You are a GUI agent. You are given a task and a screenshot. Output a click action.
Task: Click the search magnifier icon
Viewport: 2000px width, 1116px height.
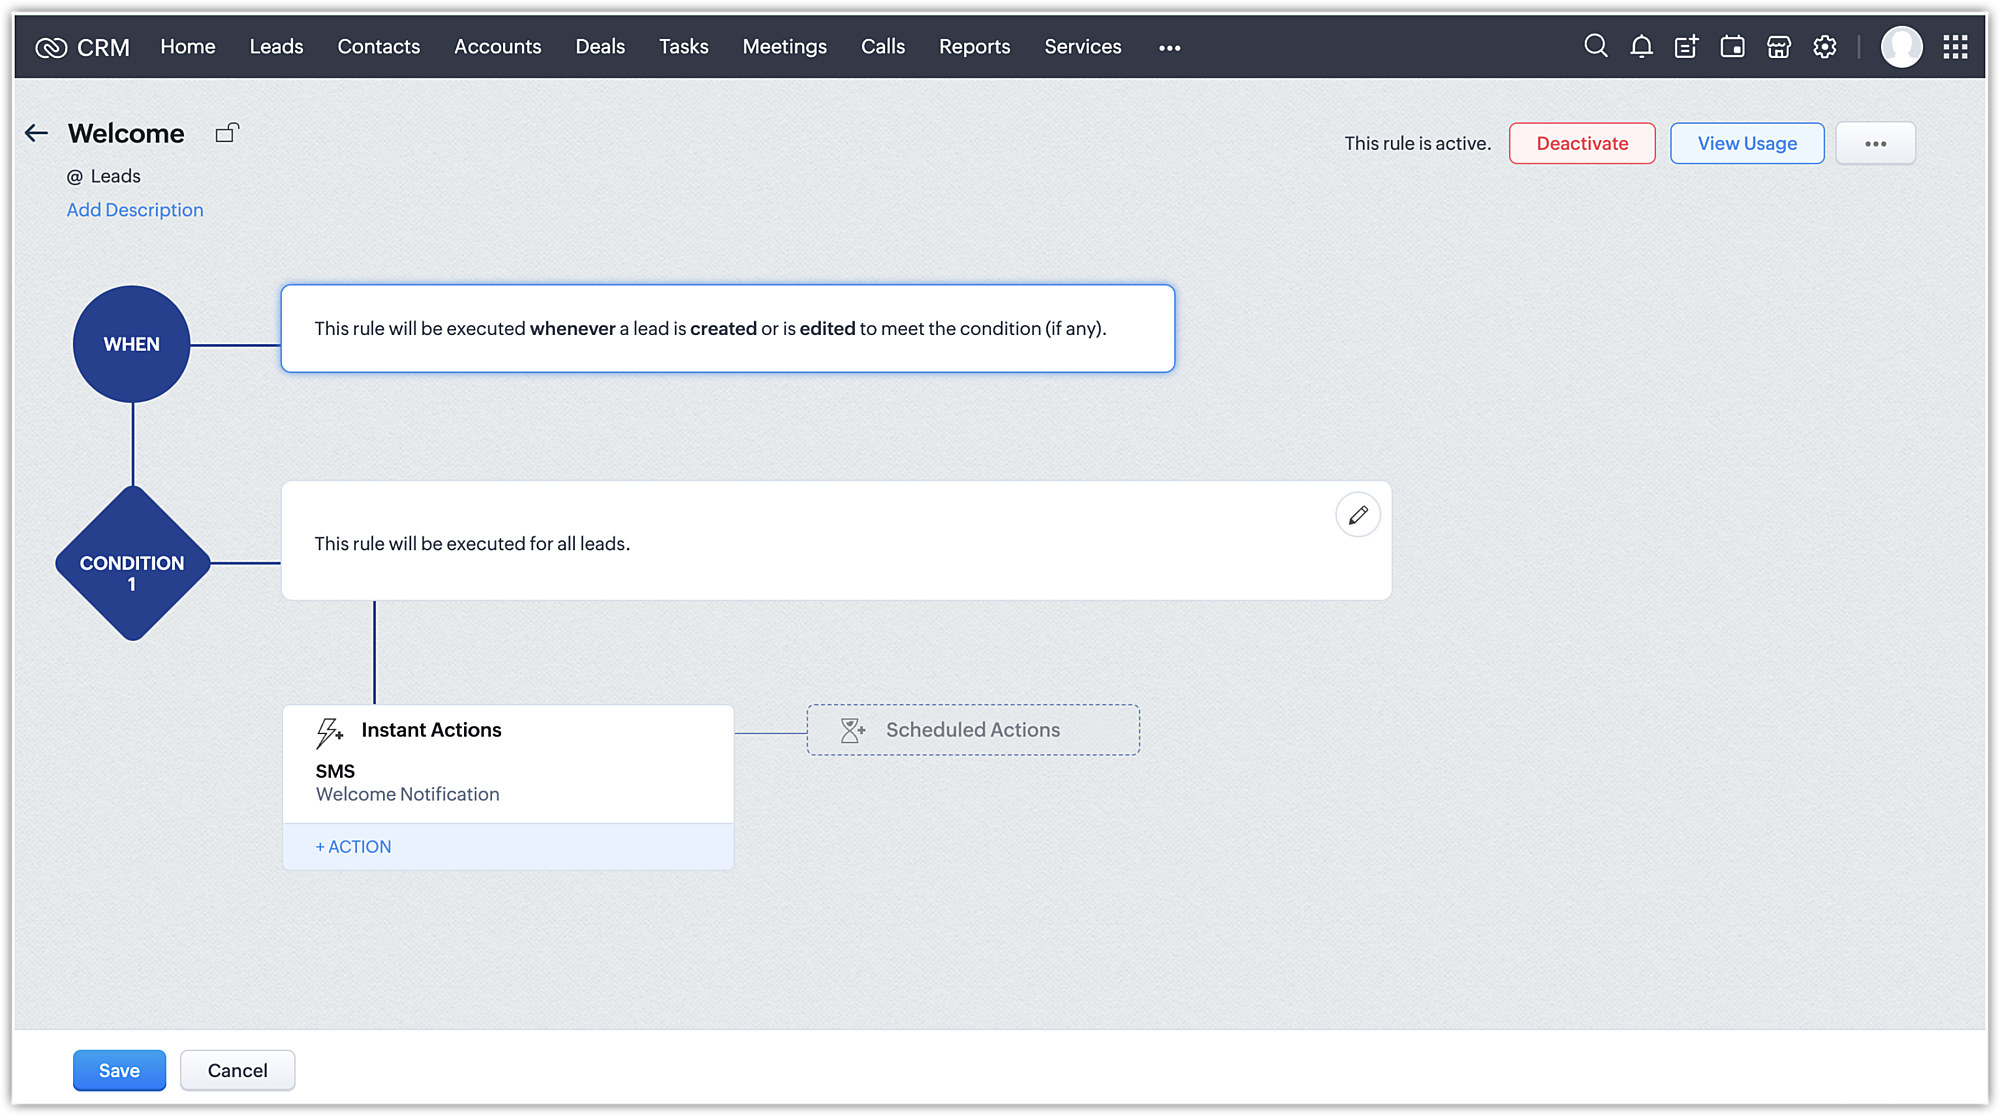pos(1595,46)
